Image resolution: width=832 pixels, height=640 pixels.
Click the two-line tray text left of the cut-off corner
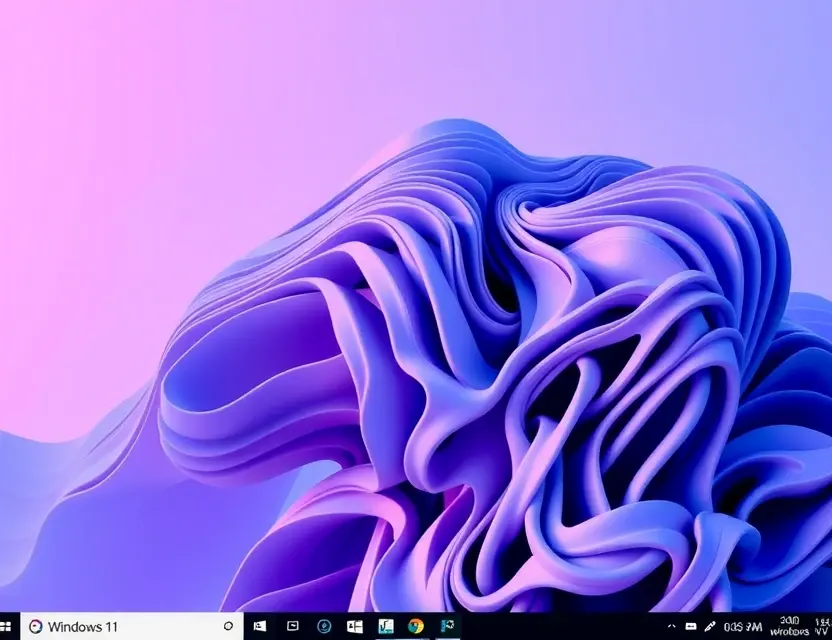tap(789, 626)
